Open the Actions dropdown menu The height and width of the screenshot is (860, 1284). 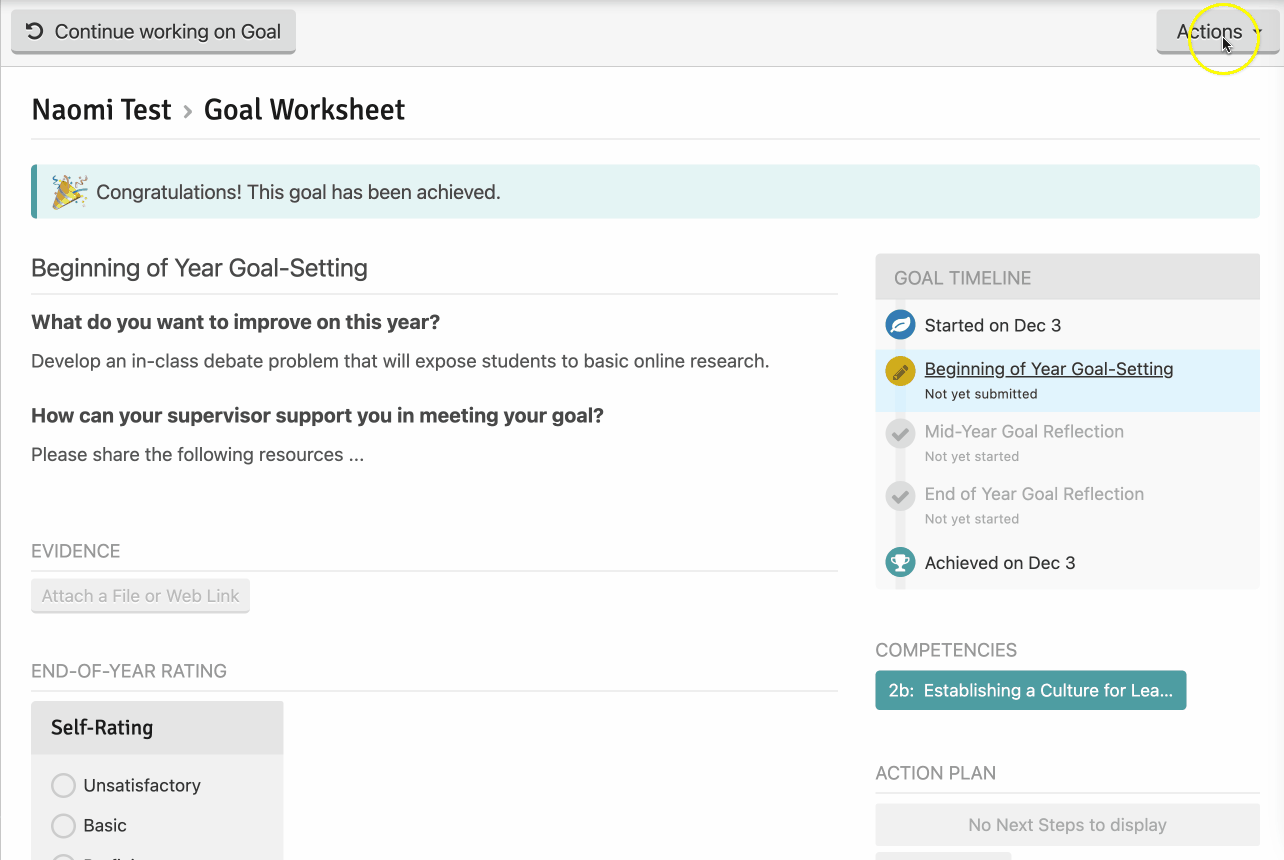[x=1217, y=32]
